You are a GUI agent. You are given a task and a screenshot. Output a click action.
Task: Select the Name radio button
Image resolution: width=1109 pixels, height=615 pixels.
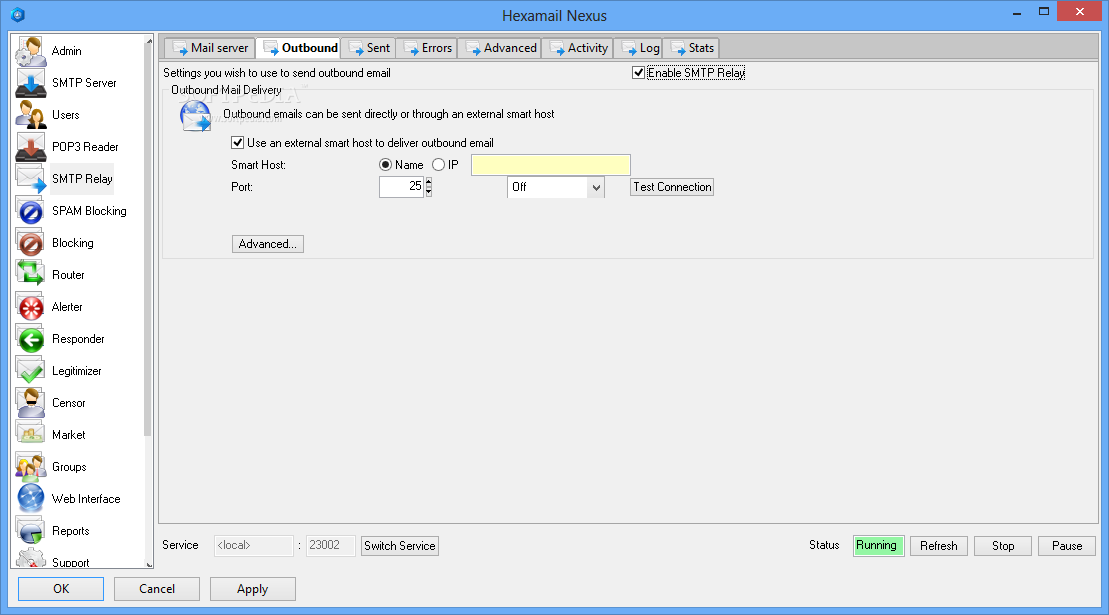pyautogui.click(x=385, y=165)
